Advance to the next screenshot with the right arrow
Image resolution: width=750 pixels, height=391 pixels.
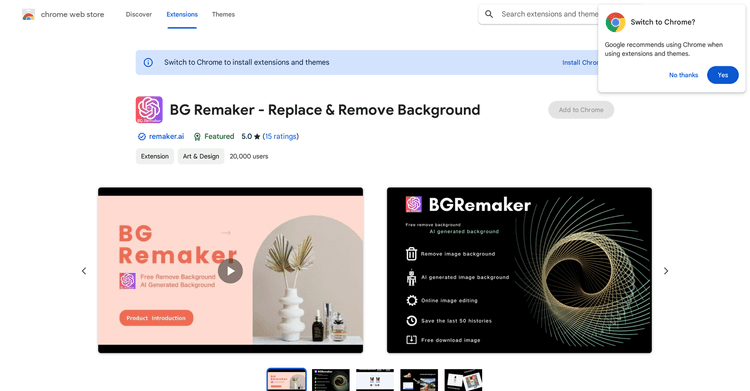pyautogui.click(x=666, y=271)
